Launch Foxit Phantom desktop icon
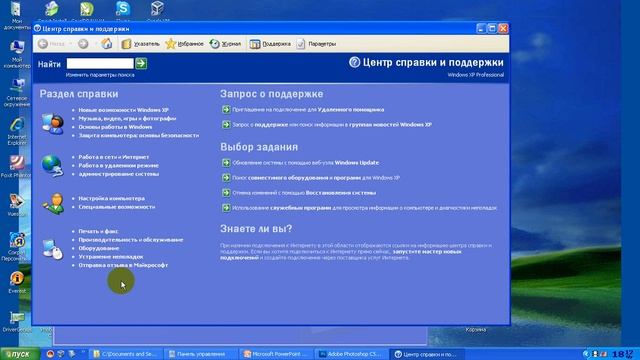The image size is (640, 360). 17,167
